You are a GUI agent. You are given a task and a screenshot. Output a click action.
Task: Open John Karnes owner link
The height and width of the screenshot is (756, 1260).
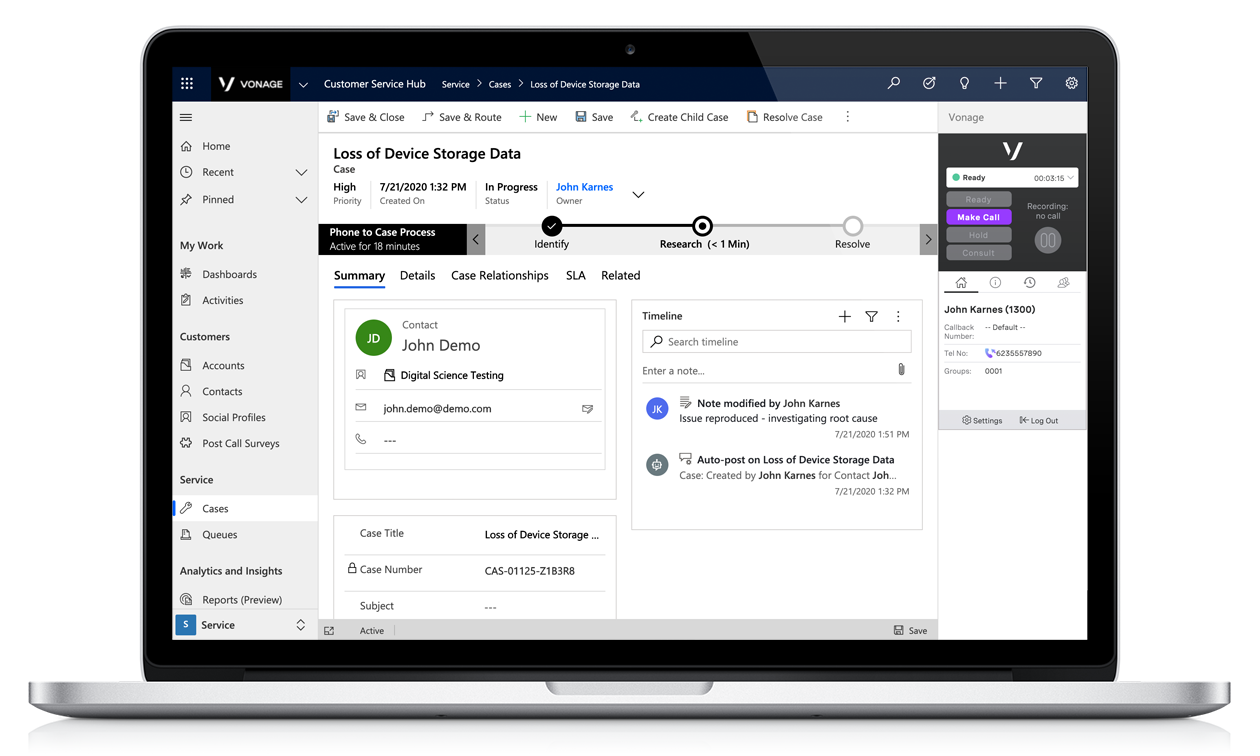tap(584, 187)
